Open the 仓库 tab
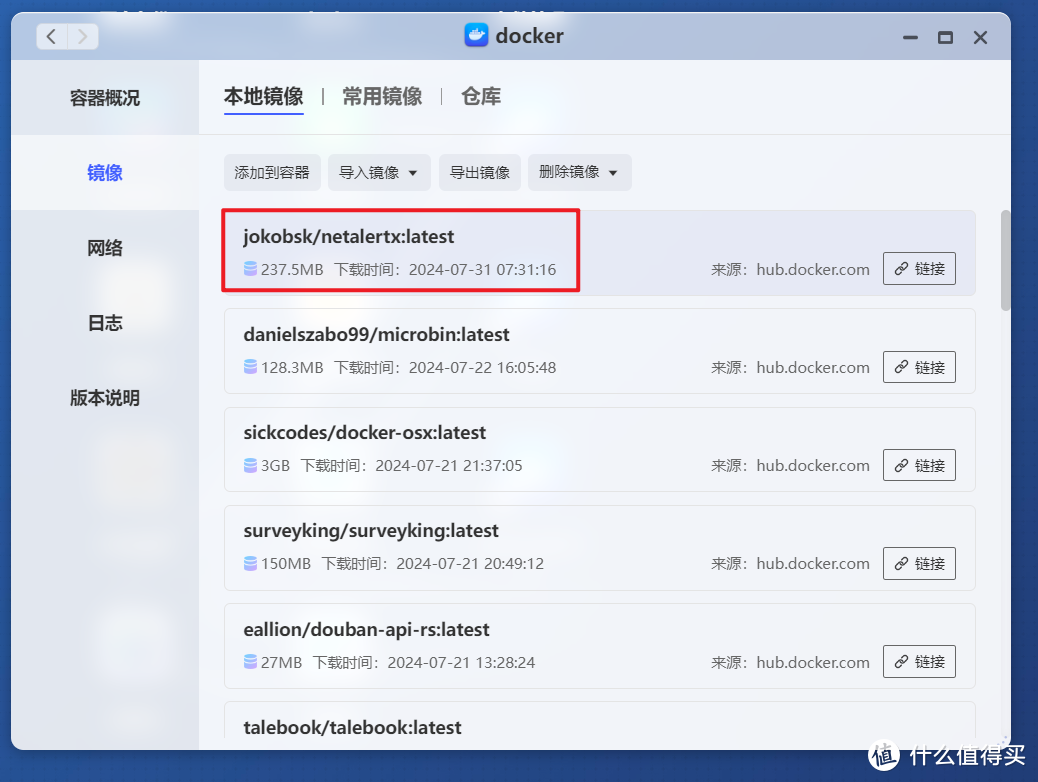 (x=480, y=96)
